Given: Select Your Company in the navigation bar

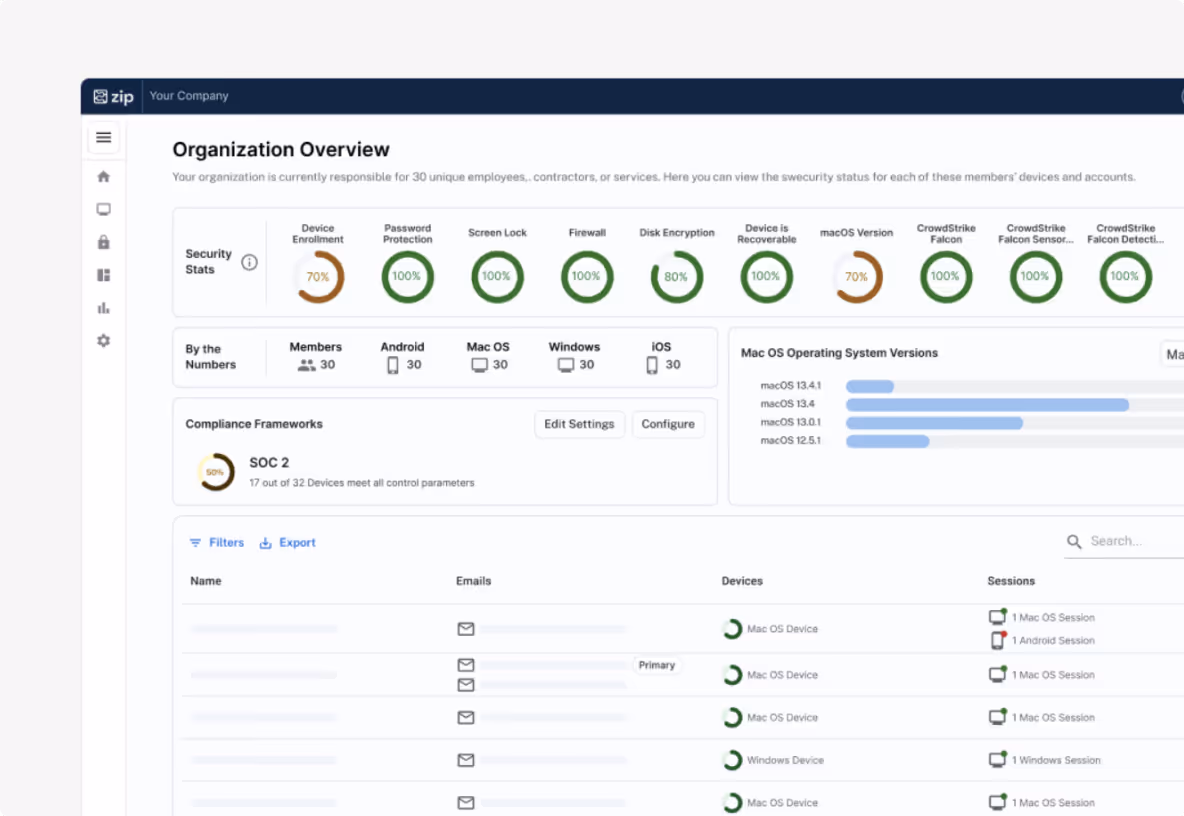Looking at the screenshot, I should (189, 96).
